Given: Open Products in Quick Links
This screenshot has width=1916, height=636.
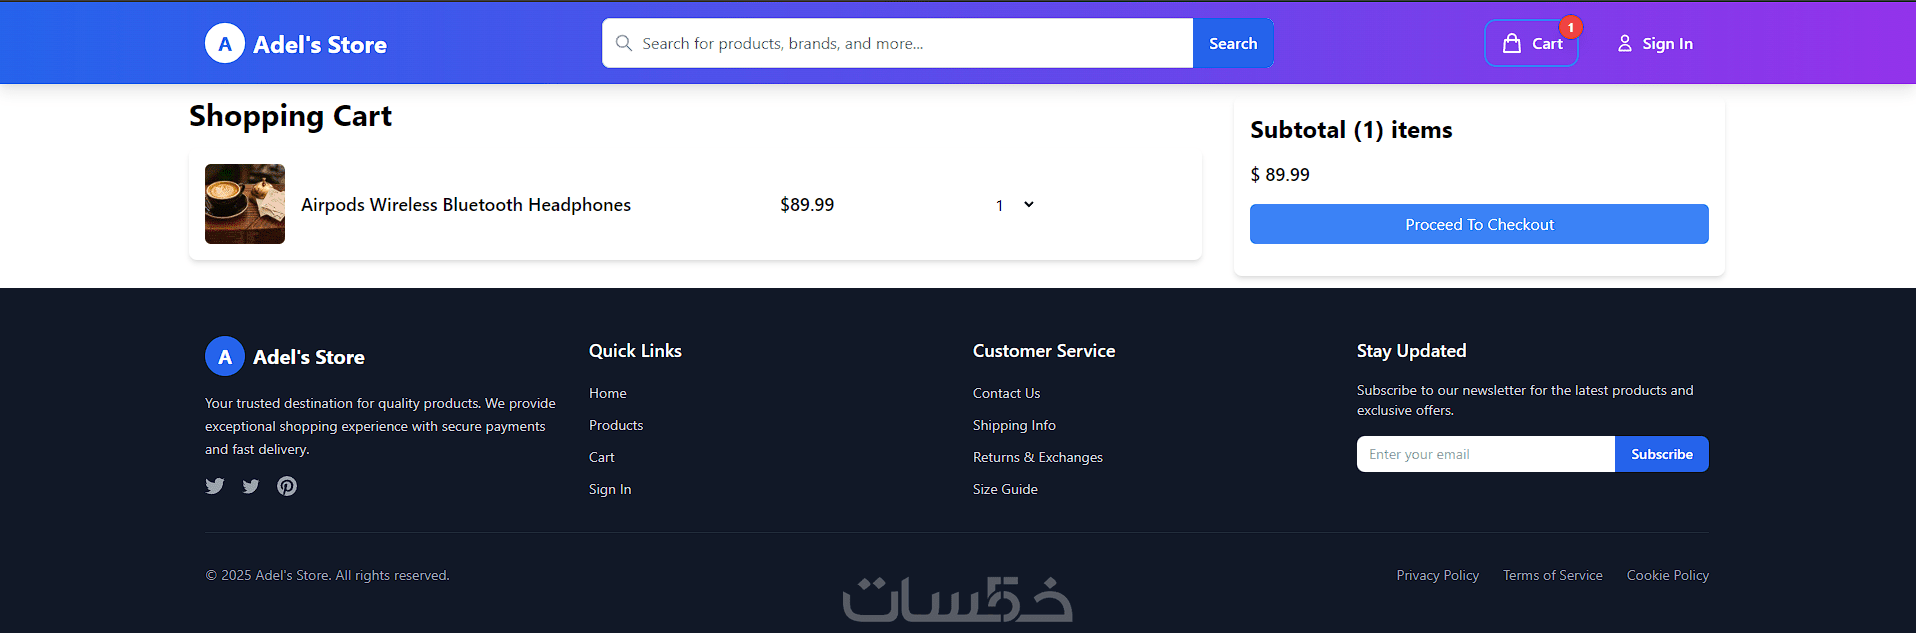Looking at the screenshot, I should click(x=616, y=425).
